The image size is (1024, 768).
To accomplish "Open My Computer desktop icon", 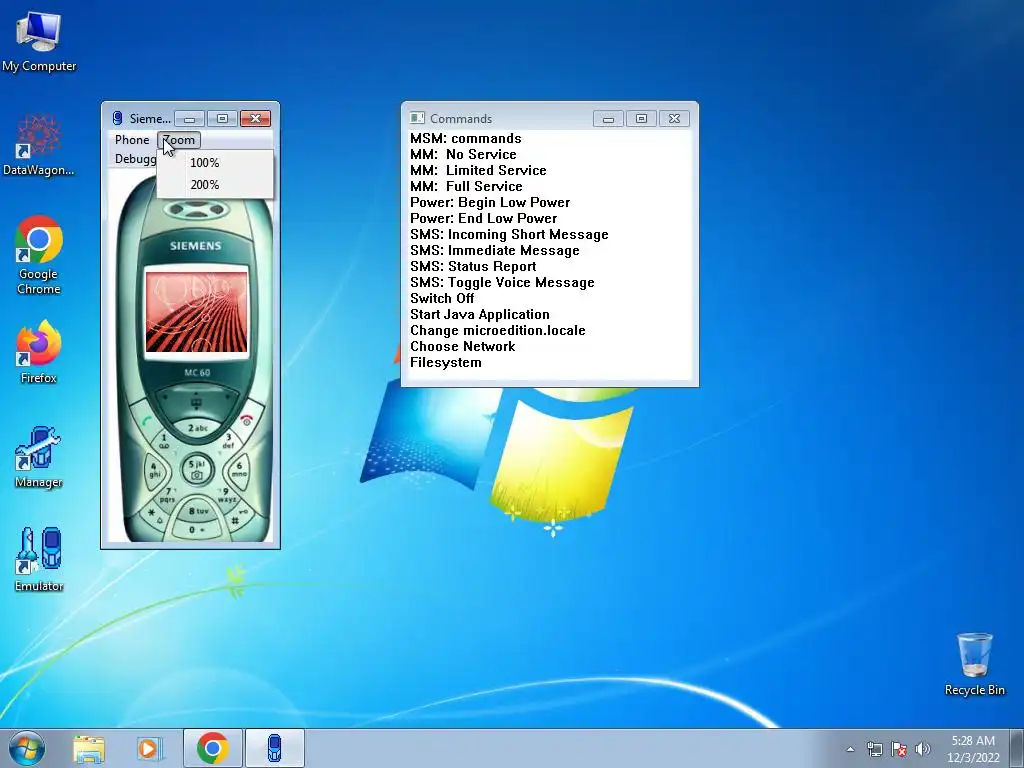I will (x=39, y=41).
